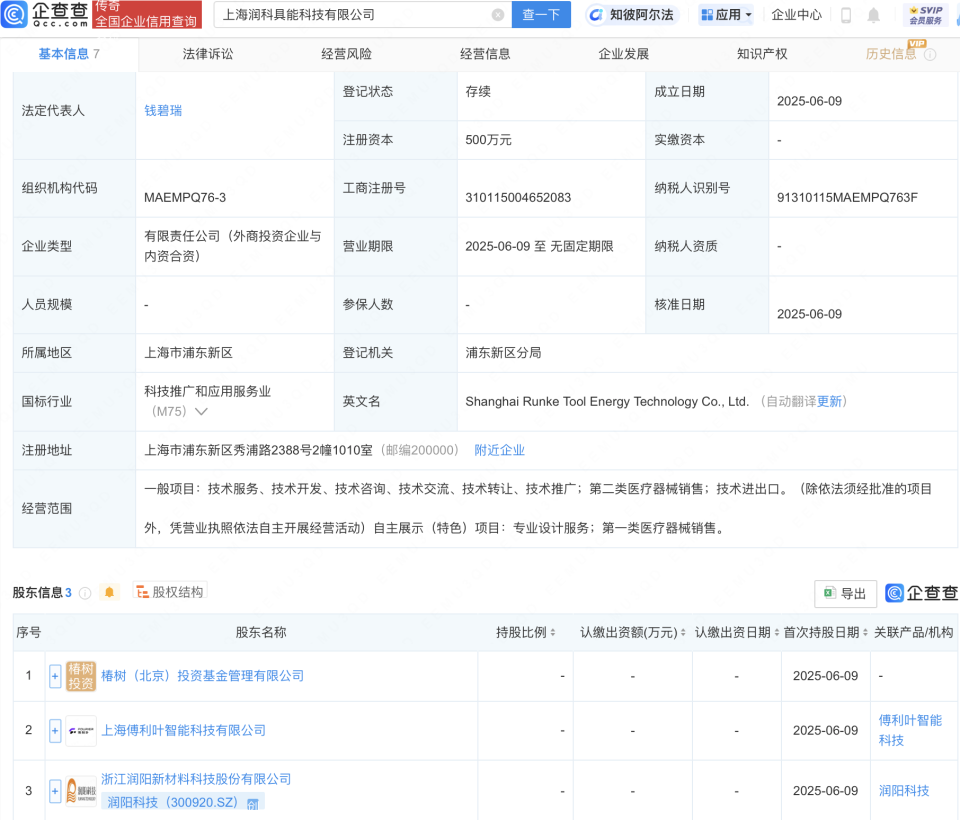Screen dimensions: 960x820
Task: Click the shareholder alert bell icon
Action: 110,592
